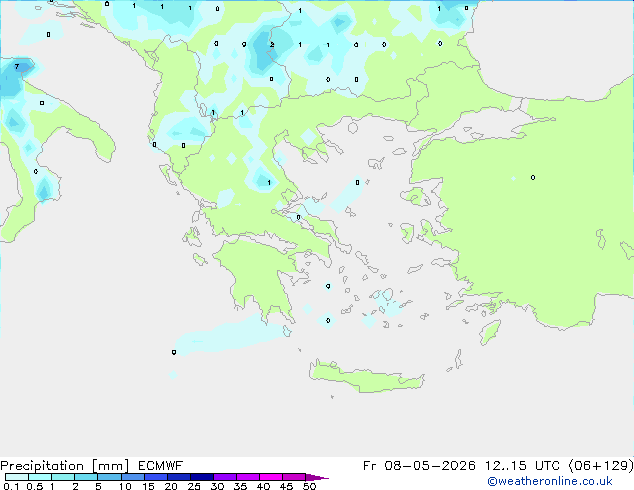
Task: Select the 20–25 mm dark blue legend swatch
Action: pos(179,477)
